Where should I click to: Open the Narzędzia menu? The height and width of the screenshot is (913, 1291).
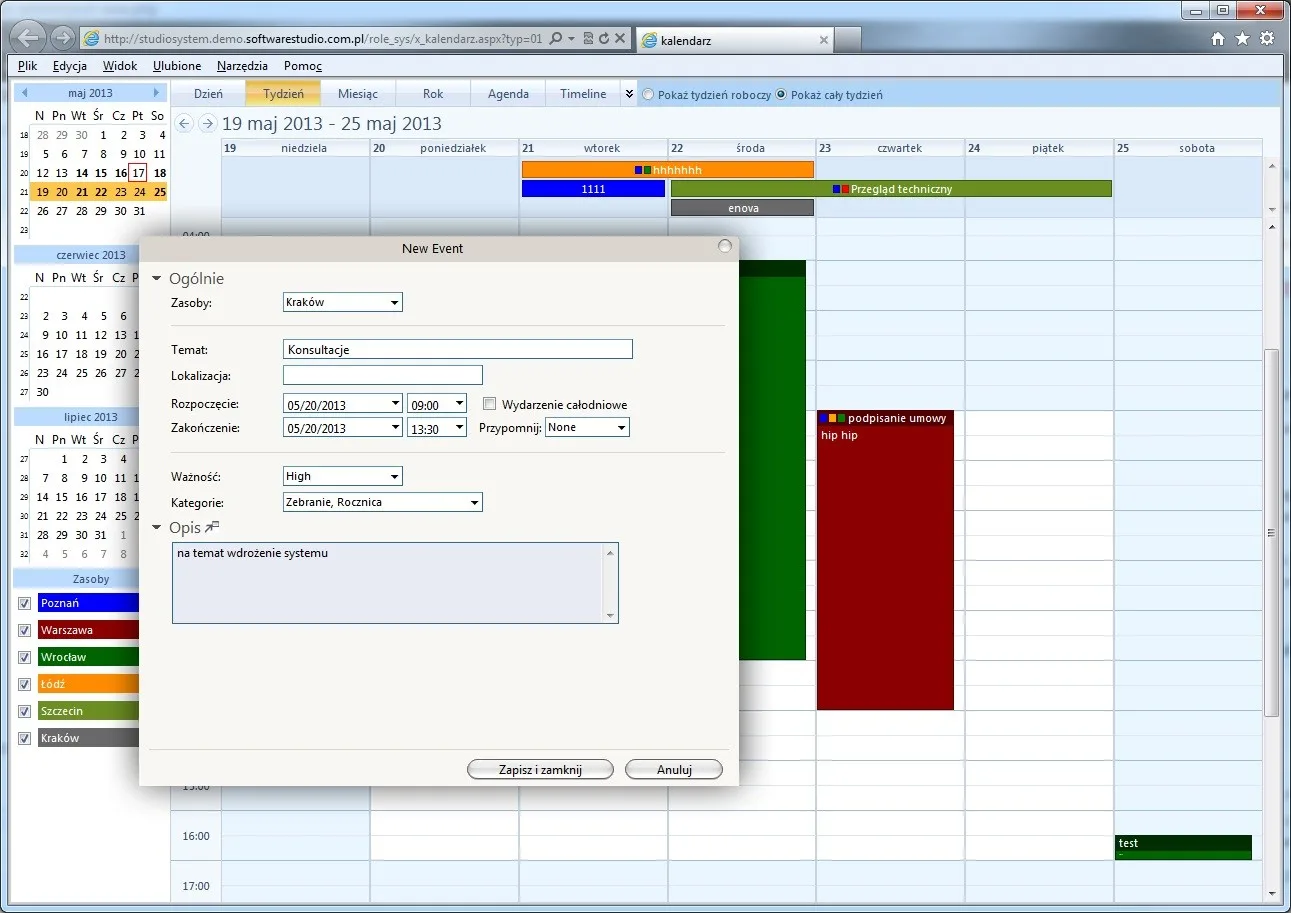click(242, 66)
